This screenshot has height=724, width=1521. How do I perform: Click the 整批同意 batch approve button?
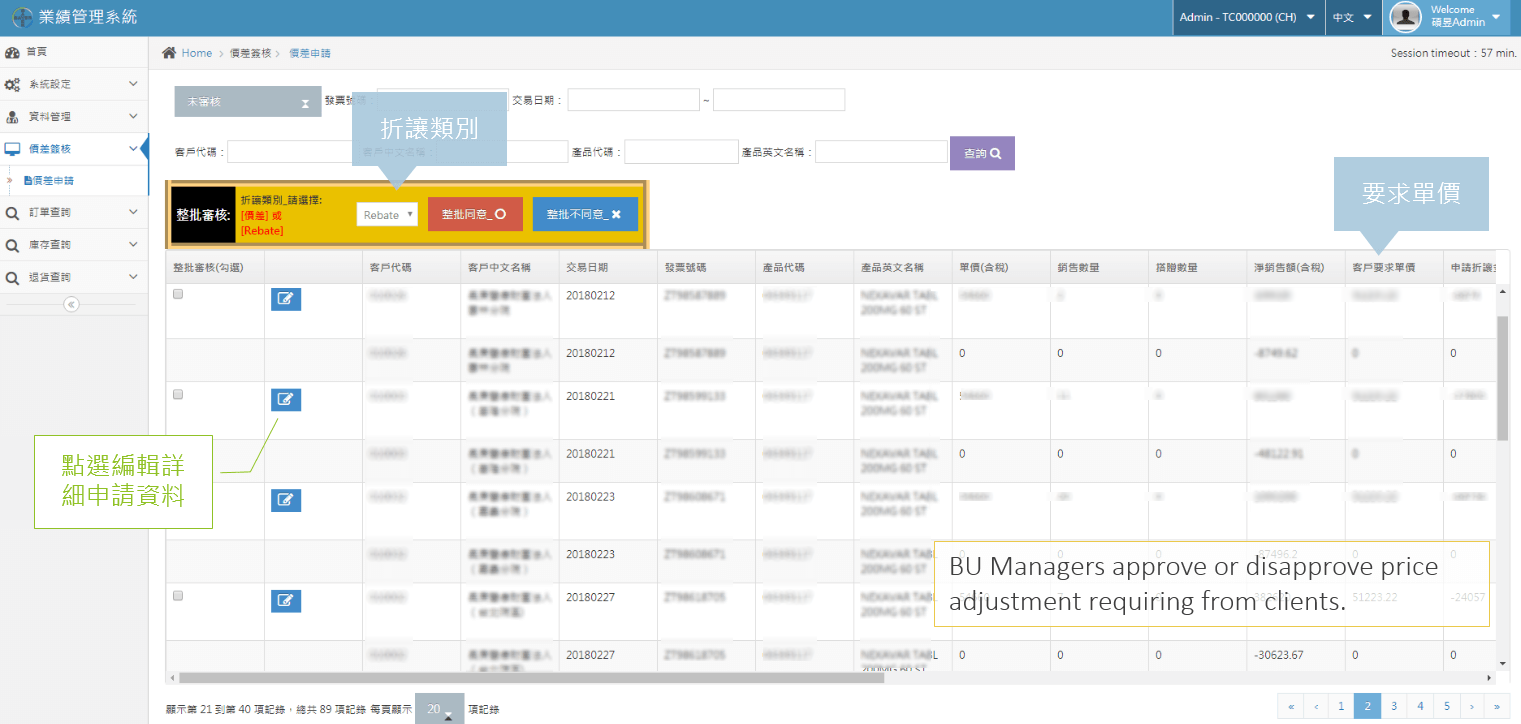(475, 214)
